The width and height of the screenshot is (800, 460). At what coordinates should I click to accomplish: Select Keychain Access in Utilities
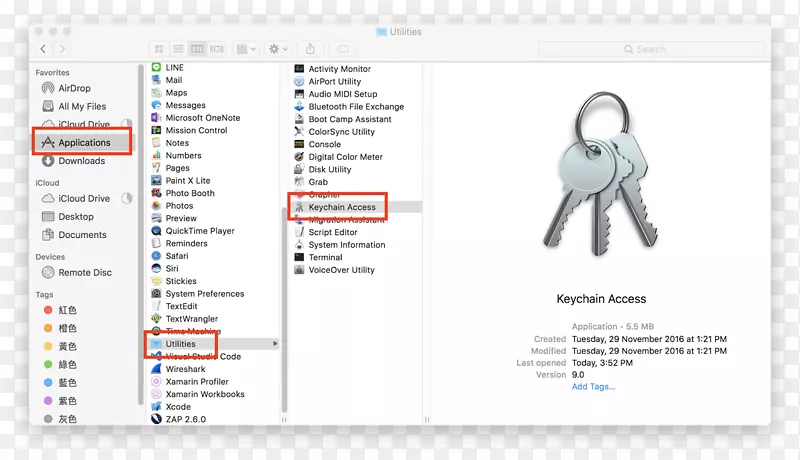(x=342, y=207)
